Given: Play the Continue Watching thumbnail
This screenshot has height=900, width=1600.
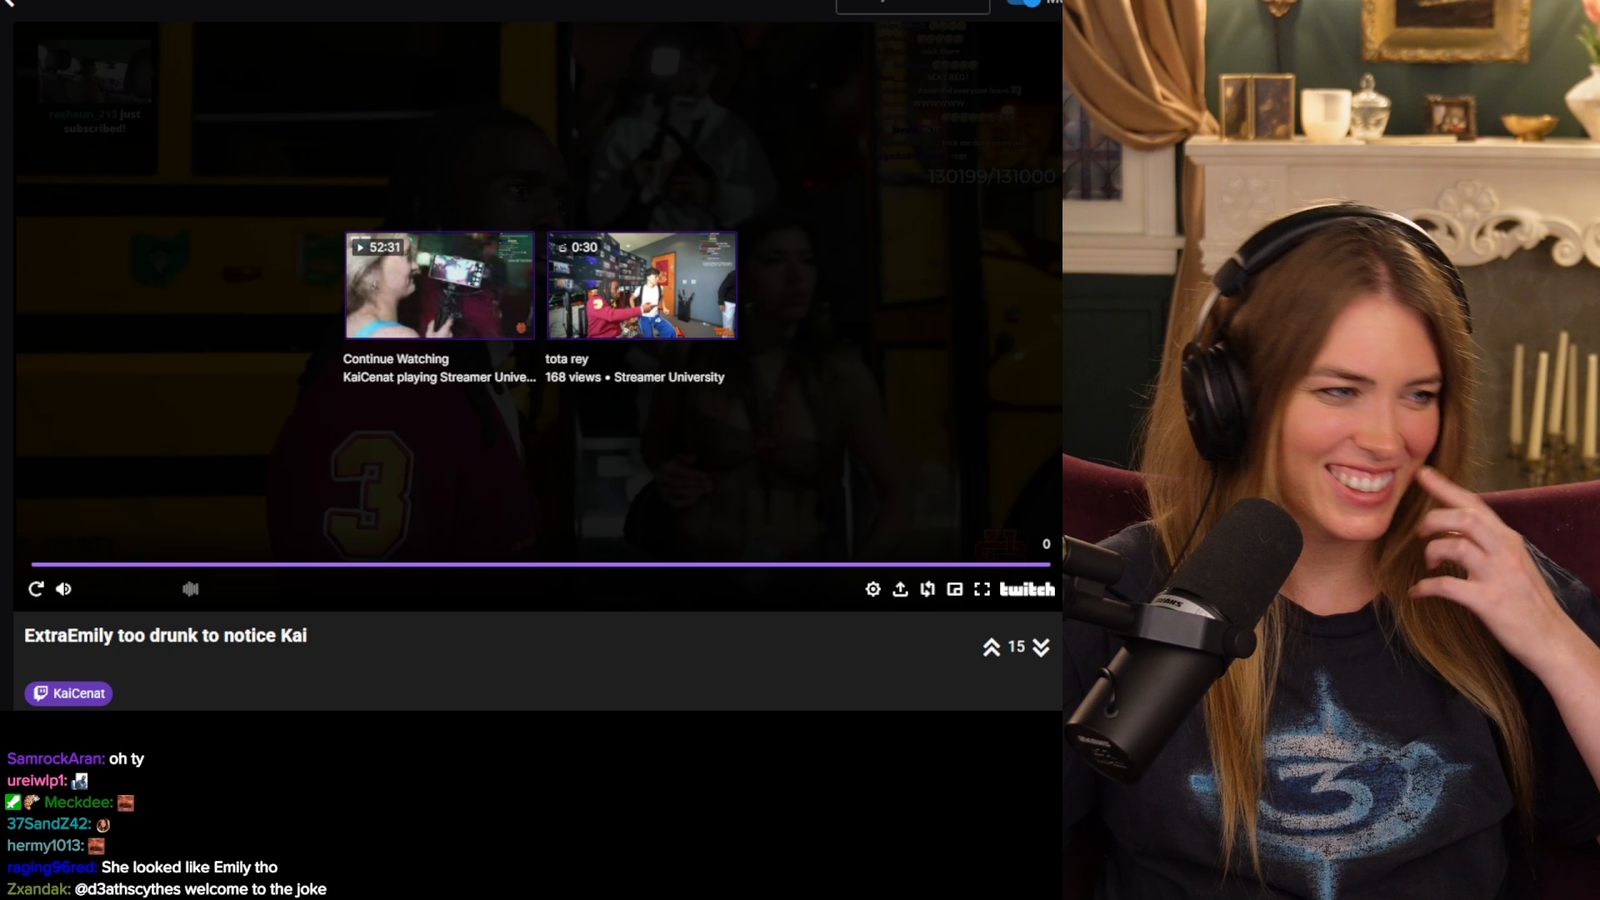Looking at the screenshot, I should coord(440,285).
